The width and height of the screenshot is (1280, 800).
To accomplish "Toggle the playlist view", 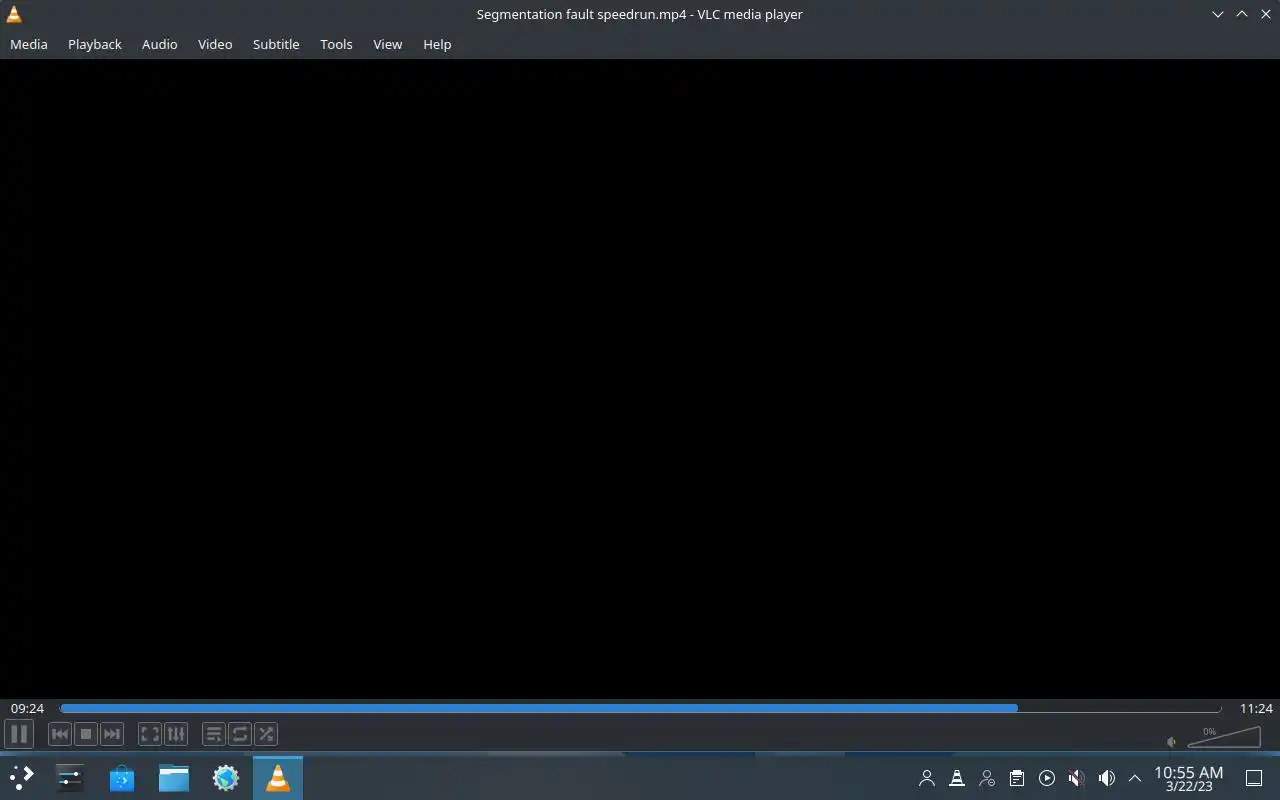I will tap(214, 734).
